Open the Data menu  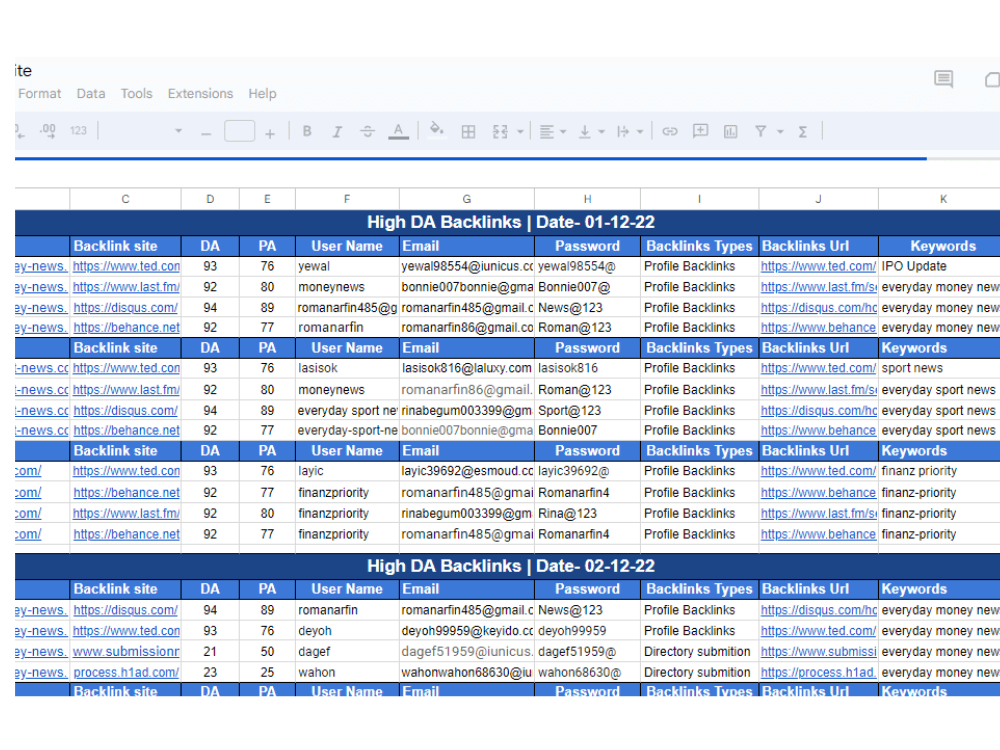91,93
